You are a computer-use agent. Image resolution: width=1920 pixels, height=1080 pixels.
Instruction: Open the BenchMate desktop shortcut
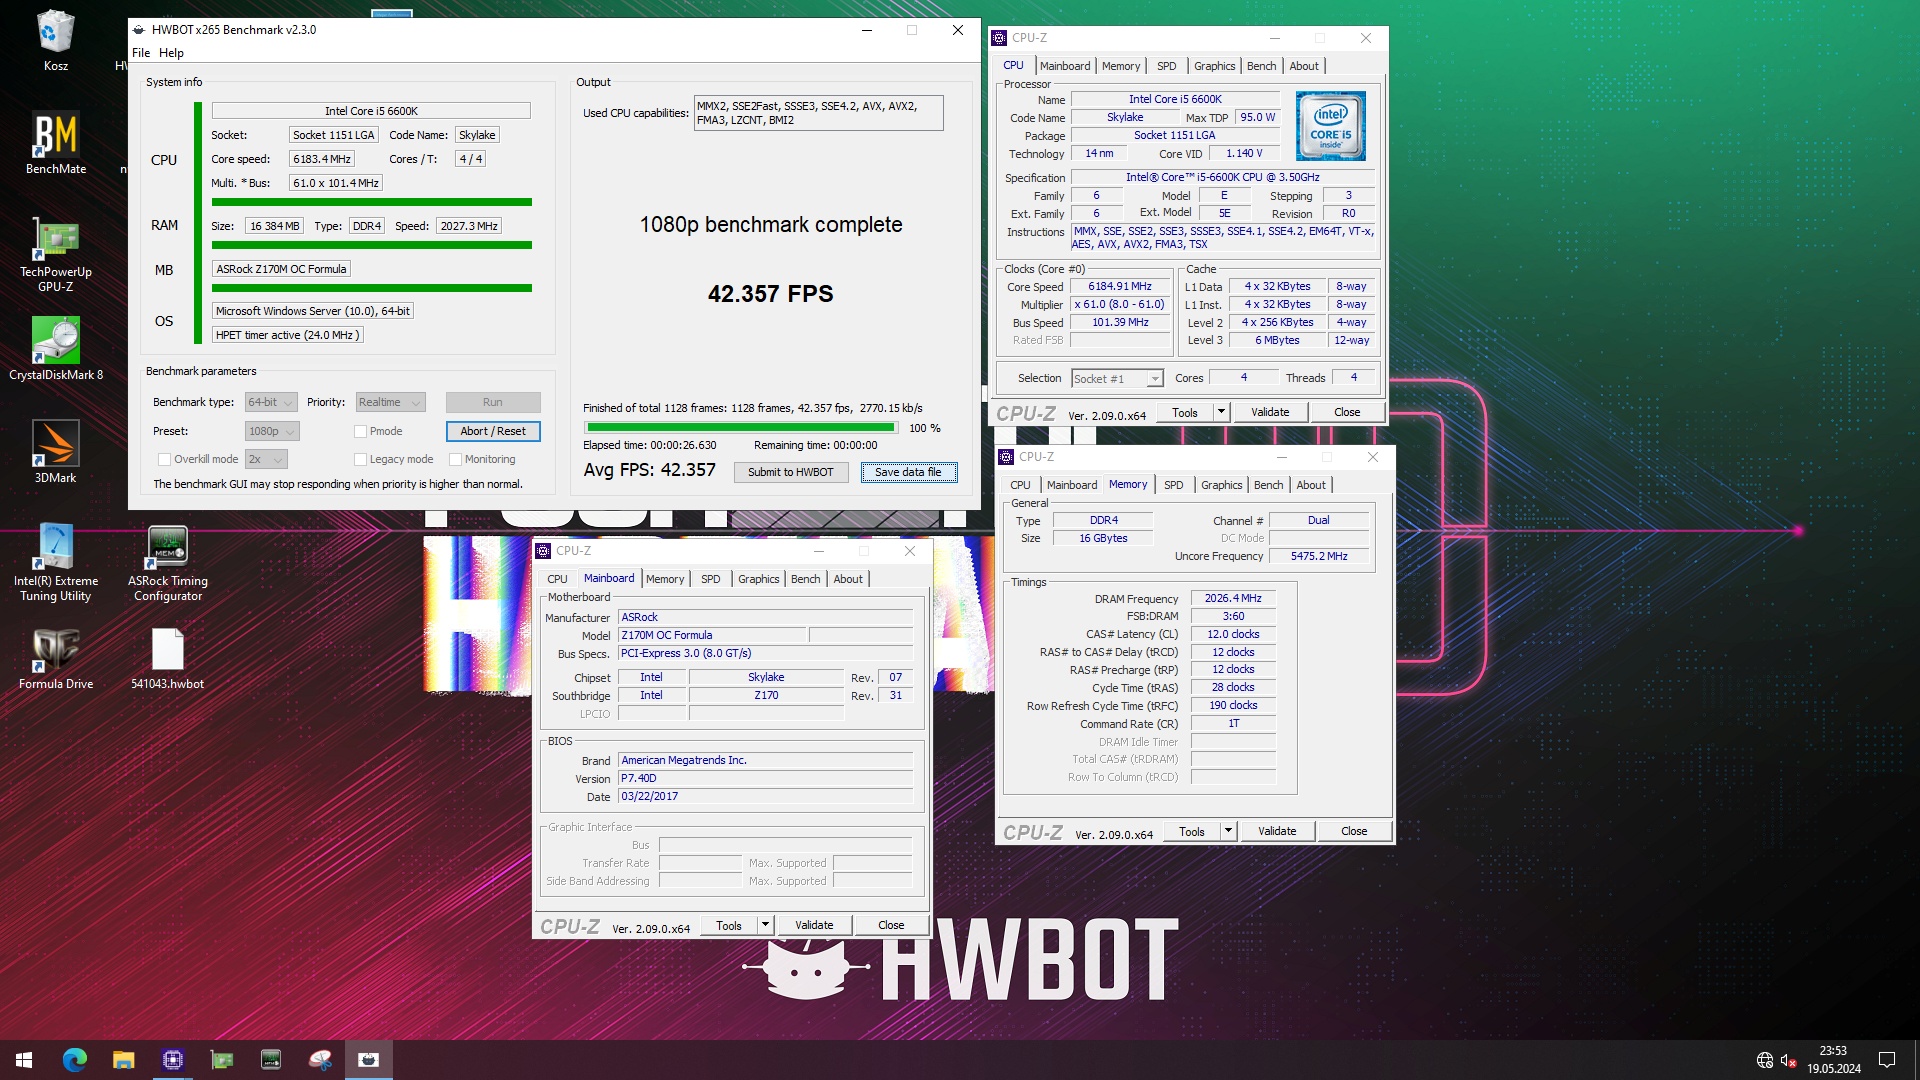(55, 142)
